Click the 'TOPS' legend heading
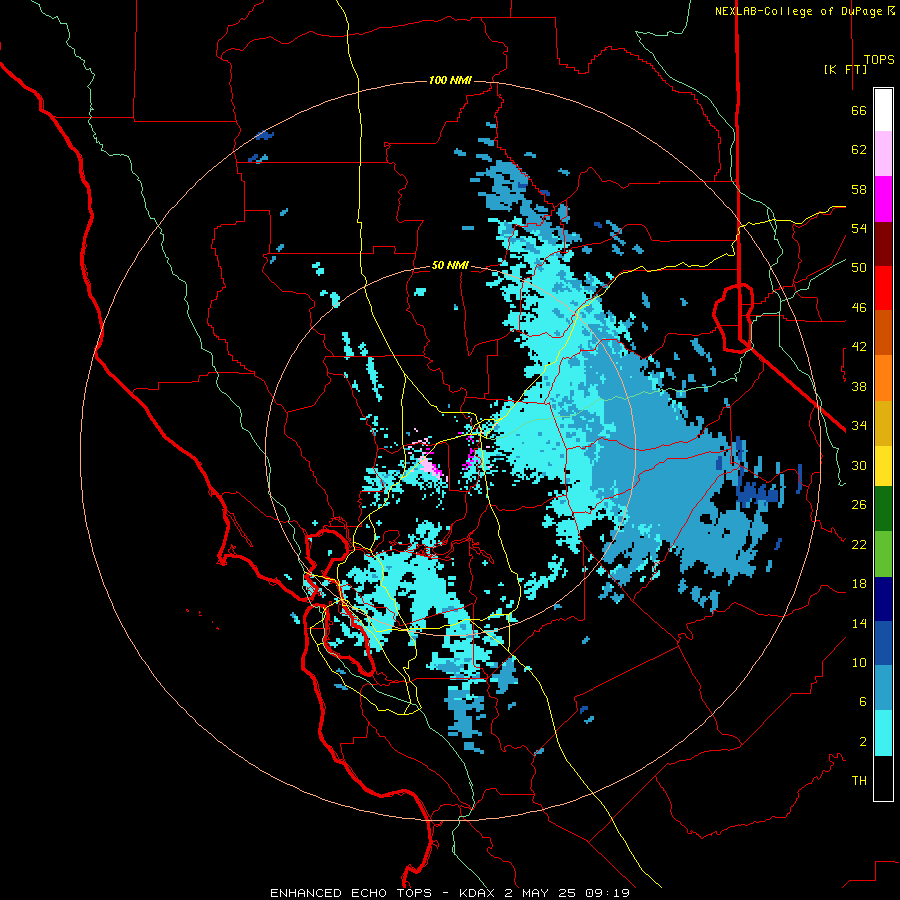The image size is (900, 900). coord(879,60)
